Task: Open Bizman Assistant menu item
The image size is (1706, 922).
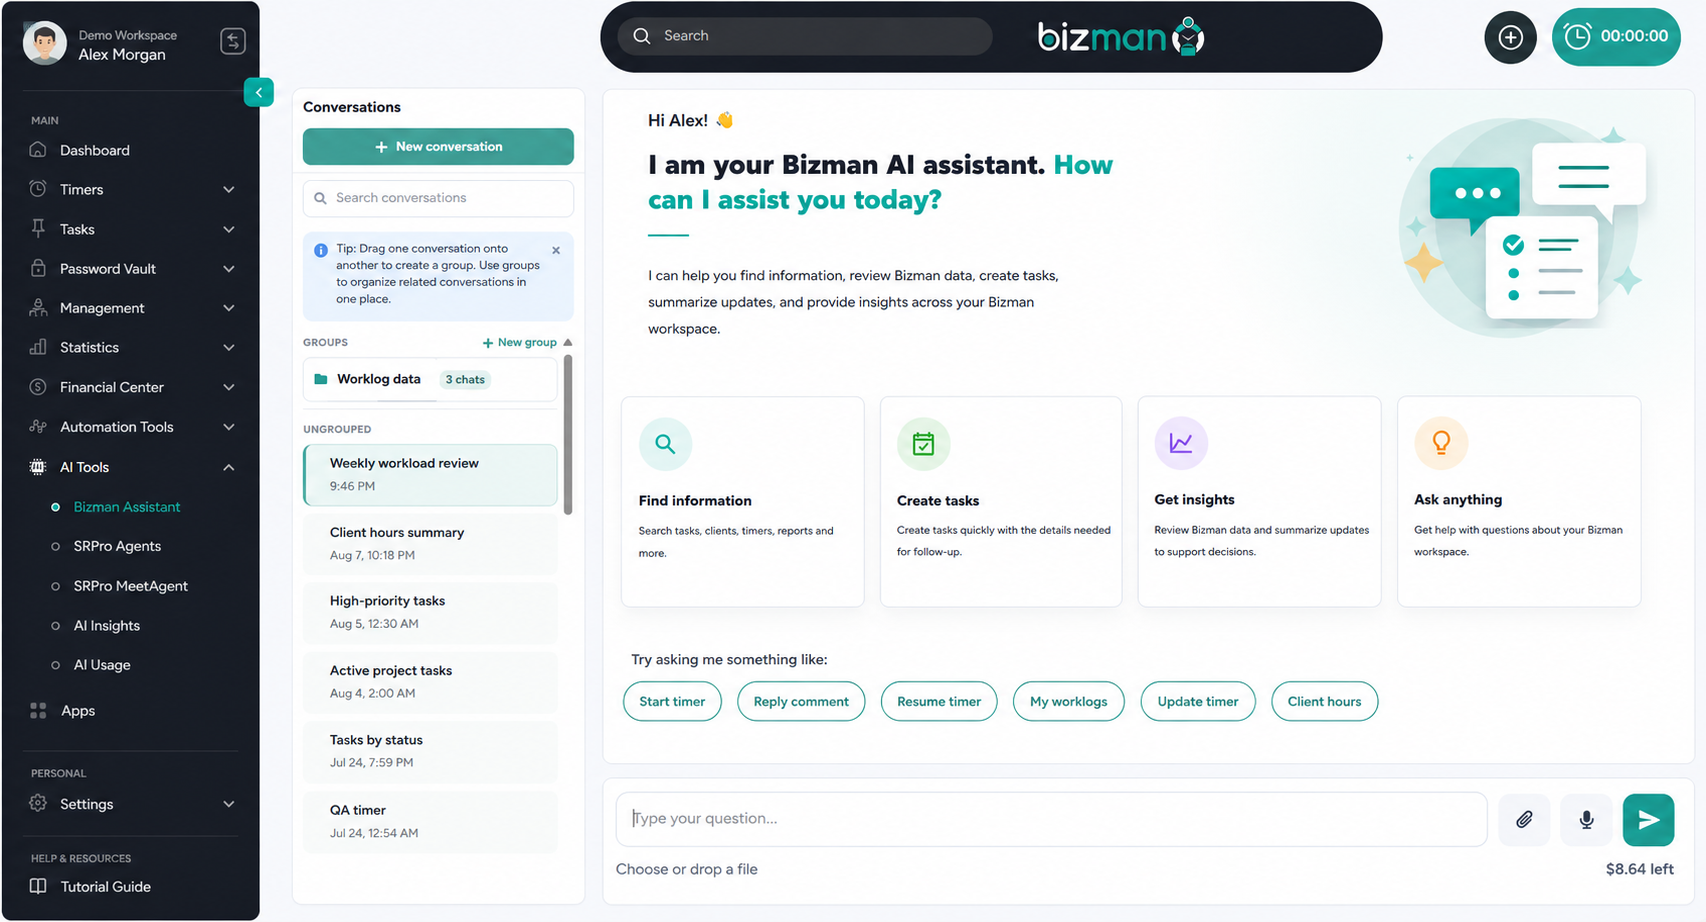Action: (x=127, y=507)
